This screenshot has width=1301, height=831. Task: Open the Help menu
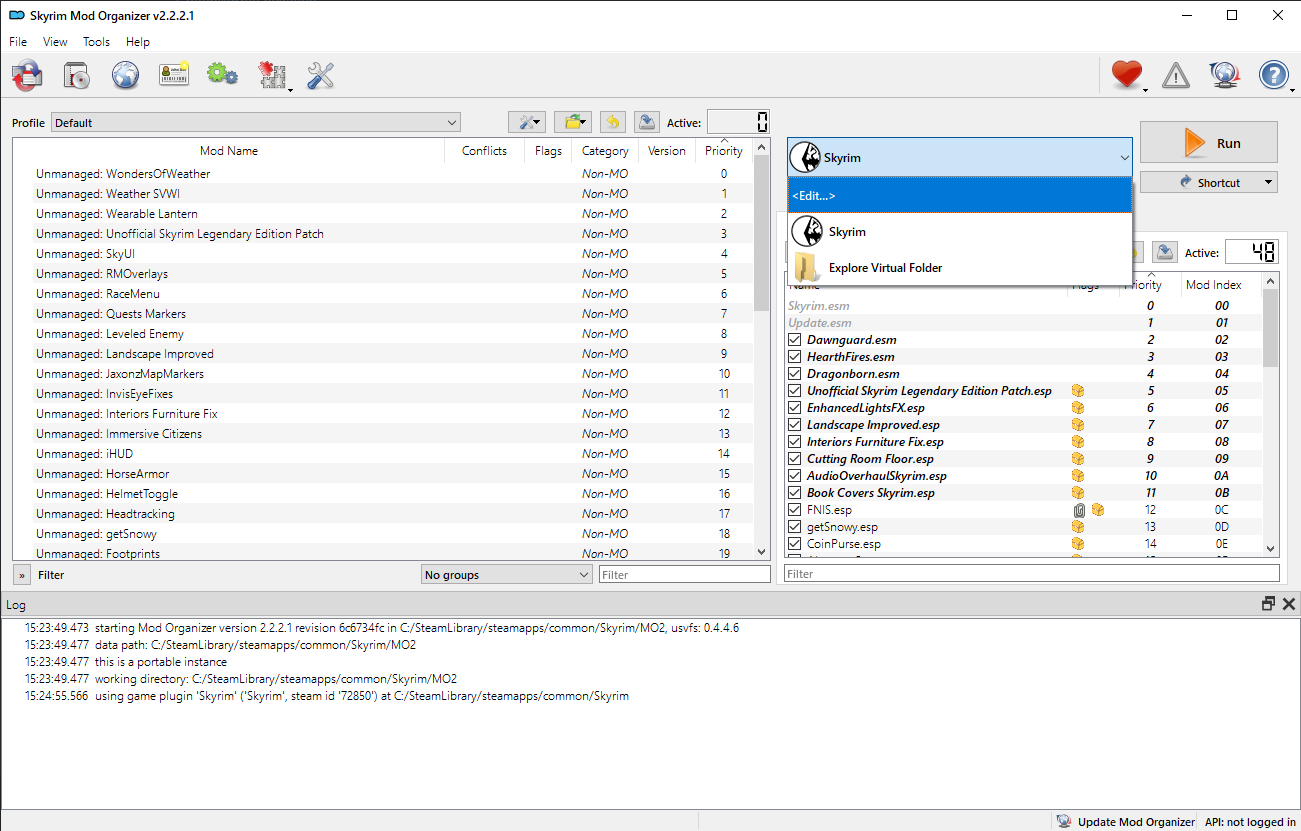coord(138,42)
